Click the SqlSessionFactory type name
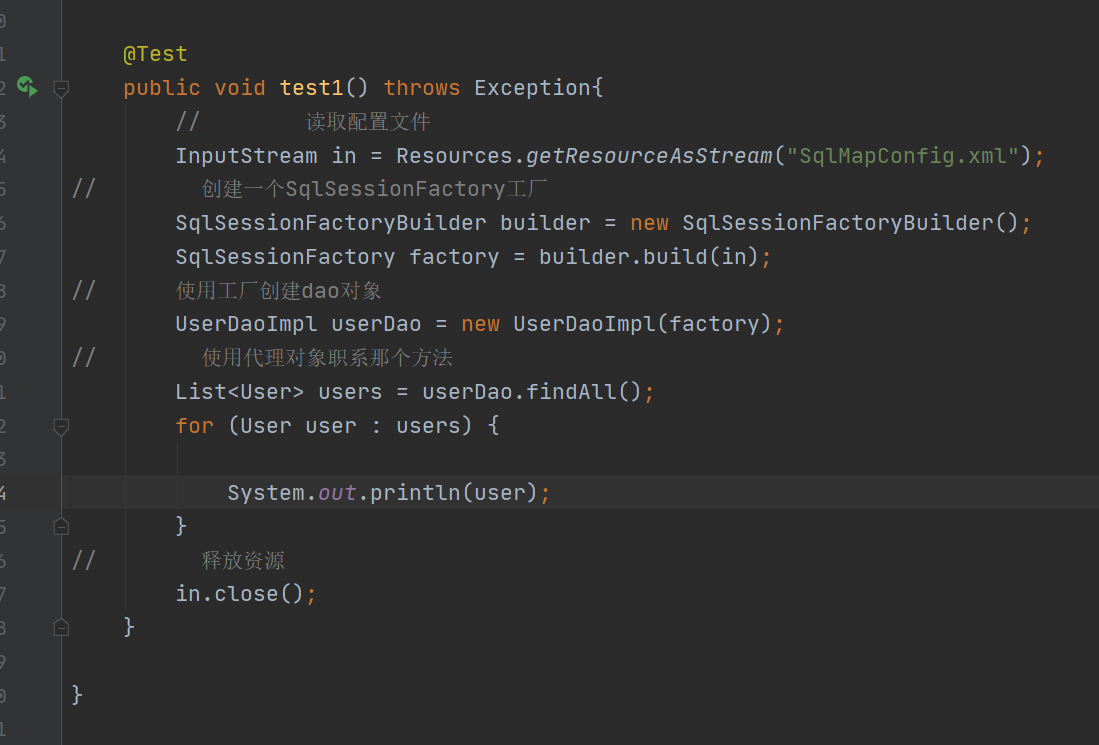This screenshot has height=745, width=1099. (x=285, y=257)
